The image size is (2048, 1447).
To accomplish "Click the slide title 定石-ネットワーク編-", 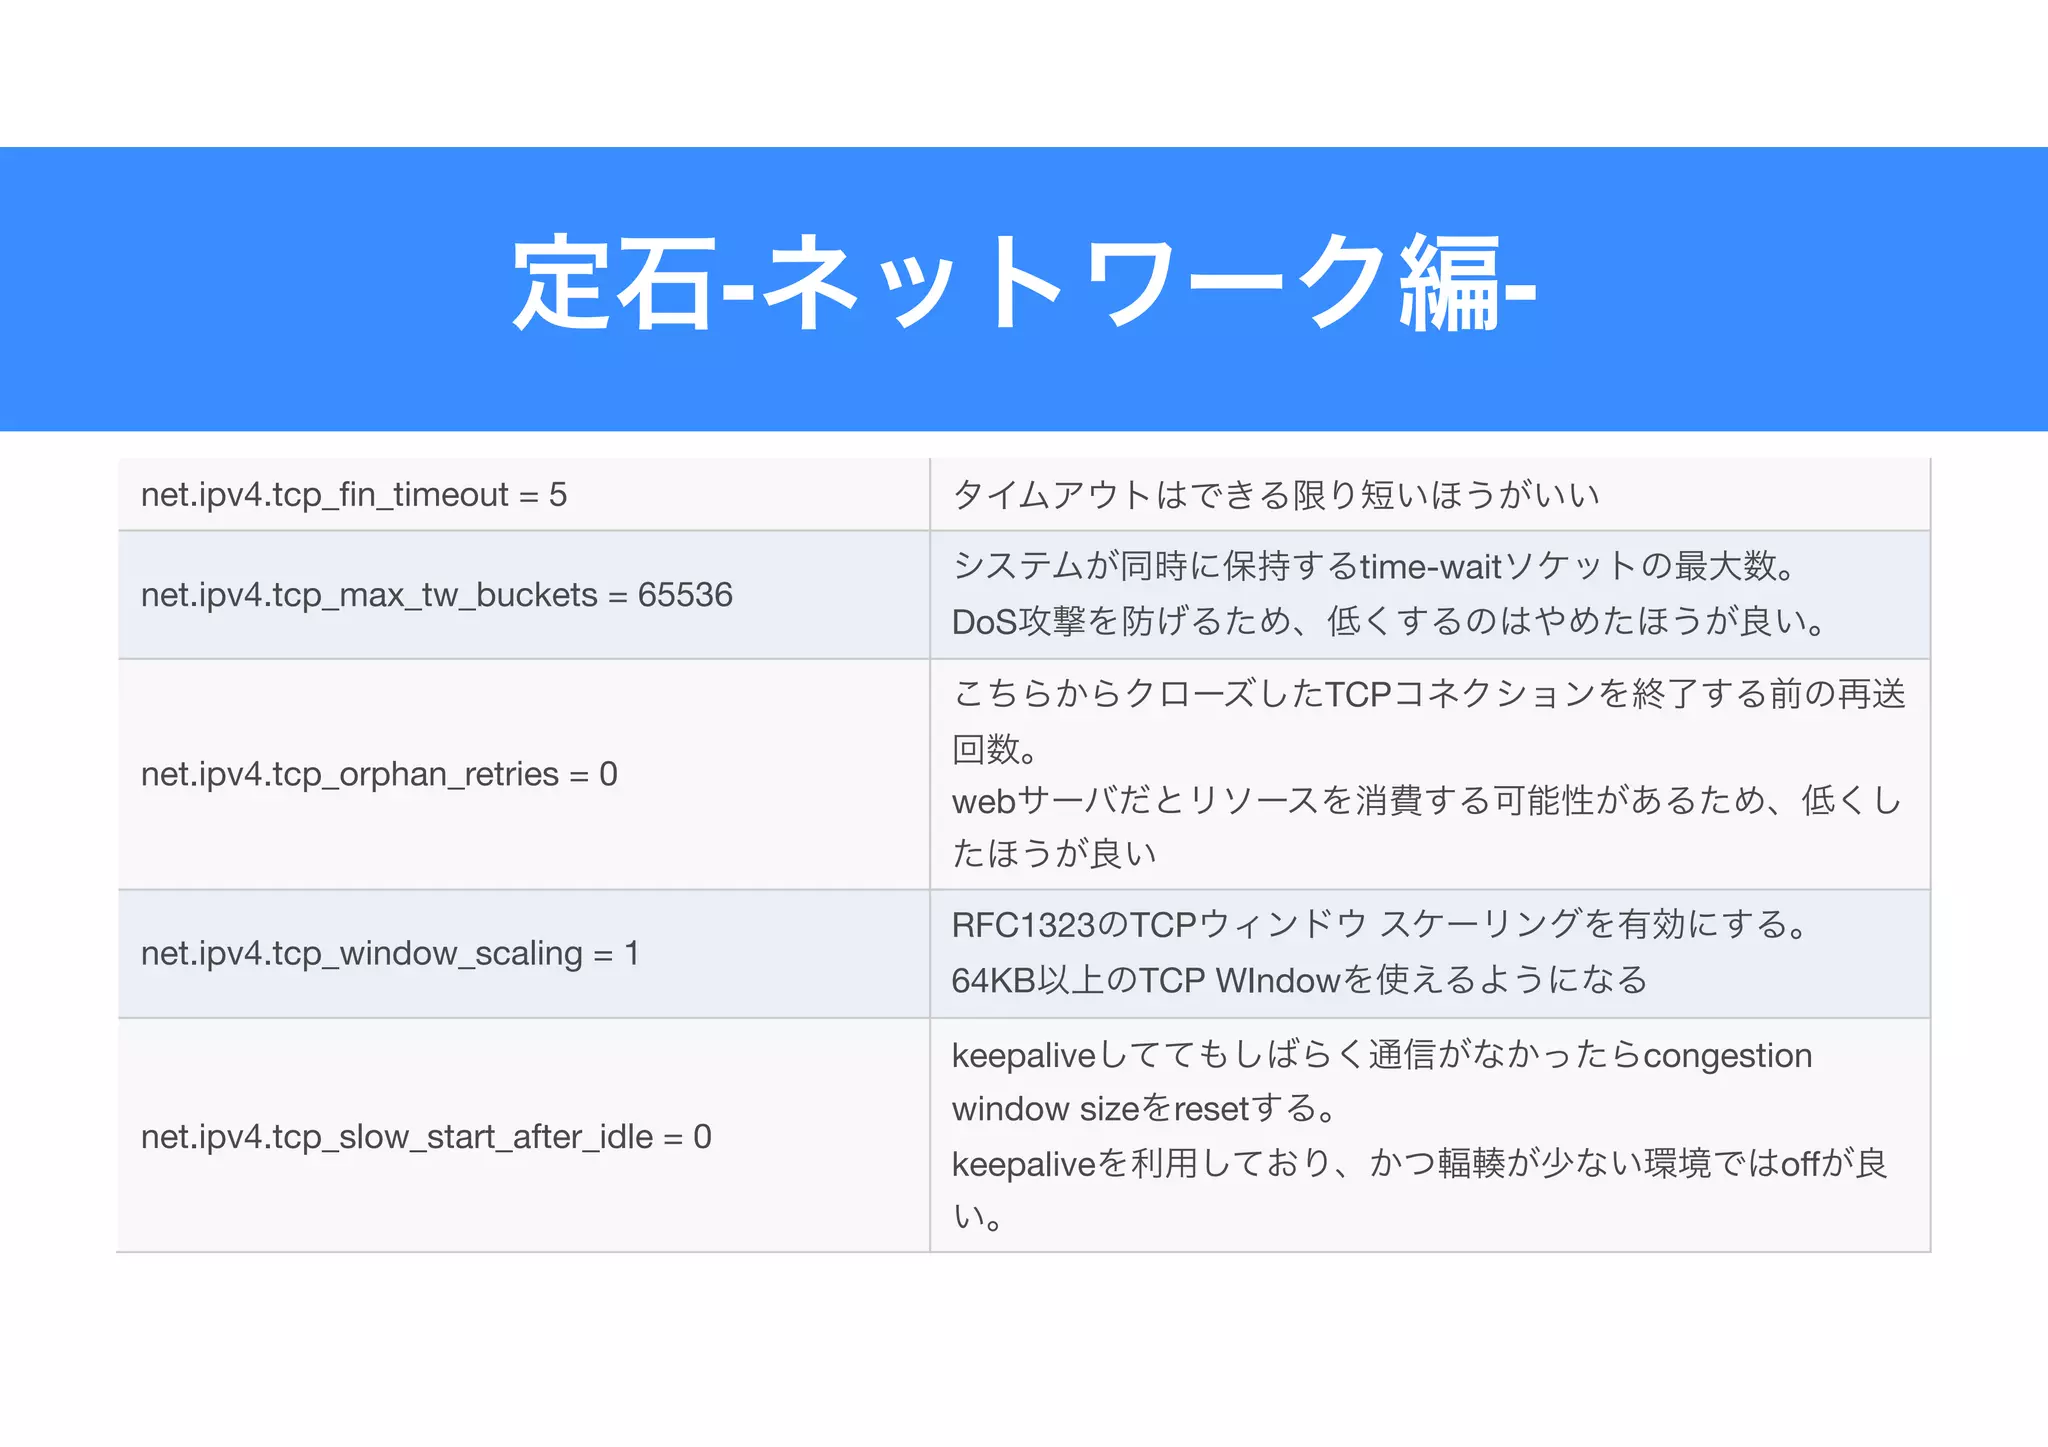I will [1024, 283].
